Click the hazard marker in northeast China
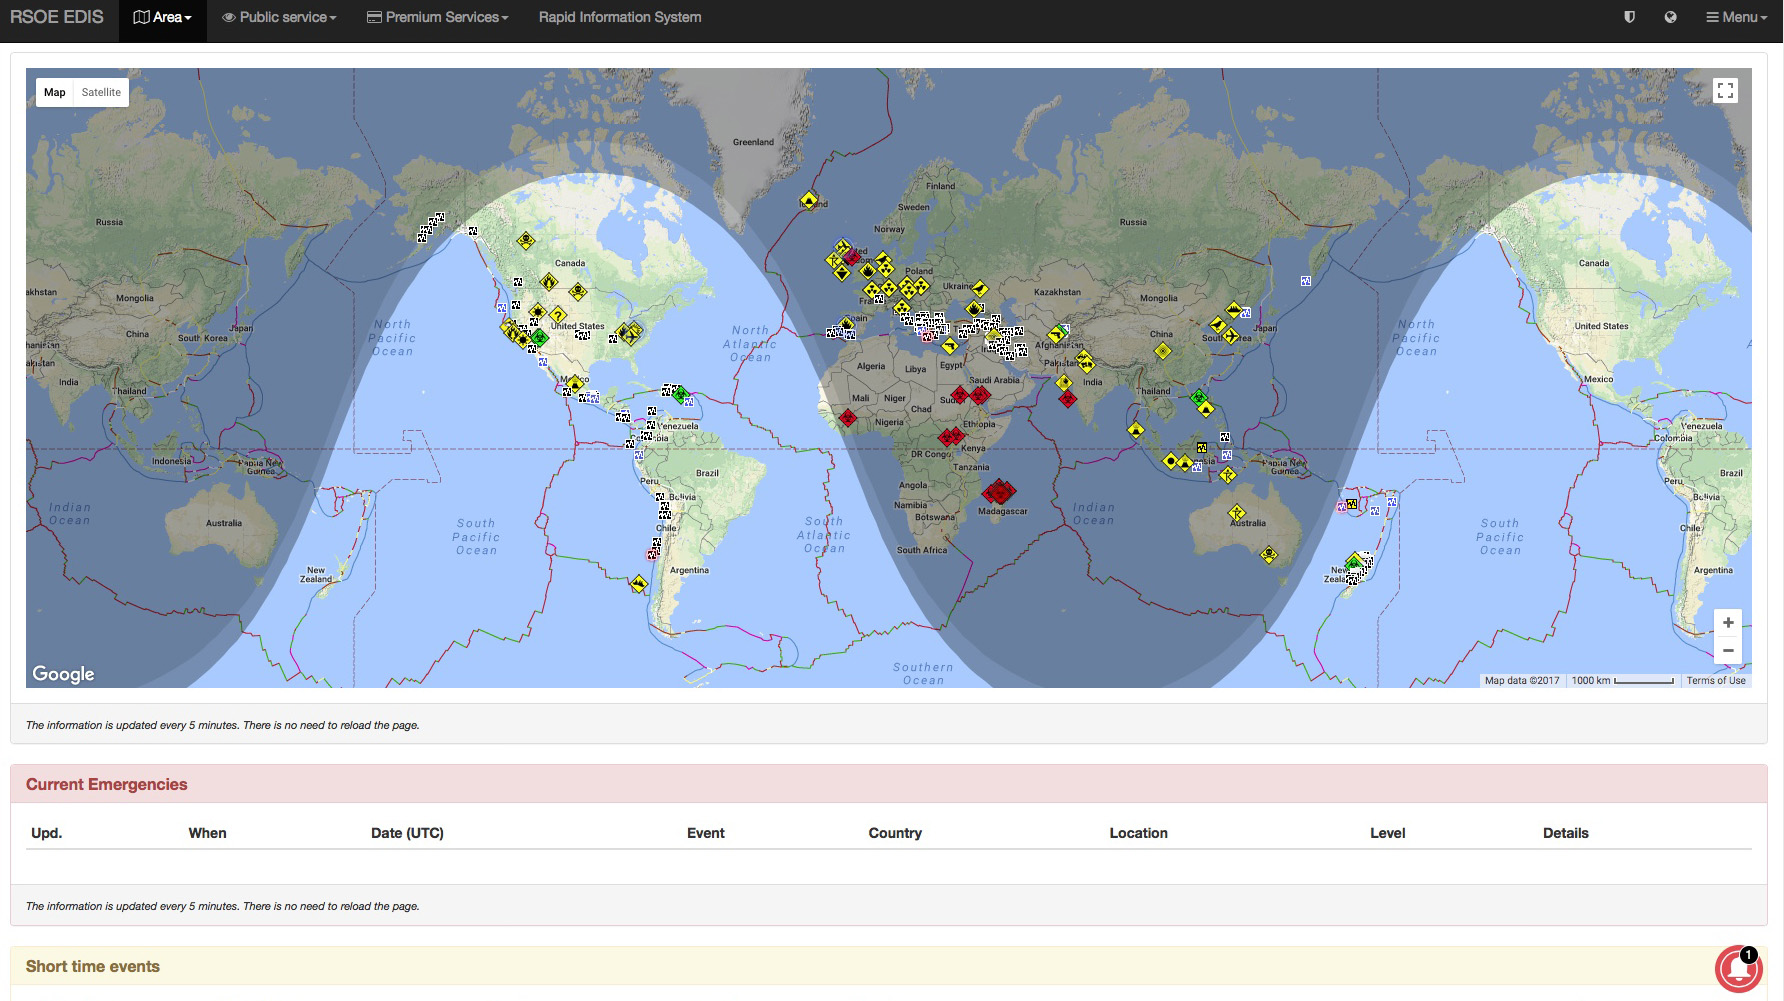The width and height of the screenshot is (1784, 1001). (1234, 310)
